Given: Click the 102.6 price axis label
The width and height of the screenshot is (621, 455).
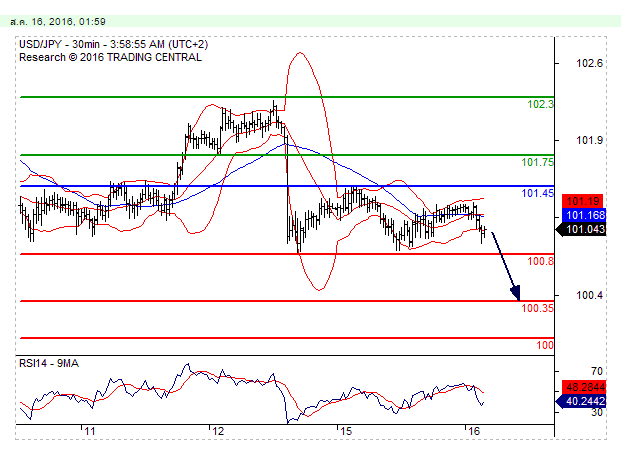Looking at the screenshot, I should click(589, 63).
